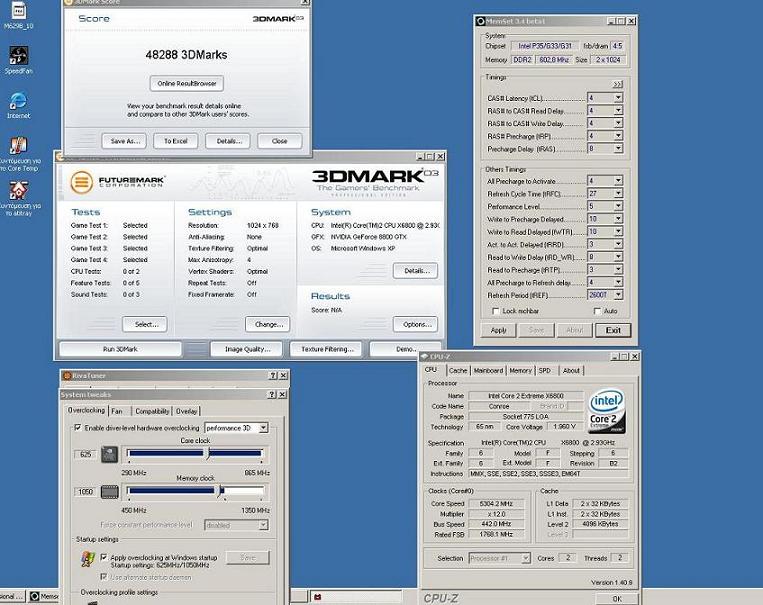Open the Refresh Cycle Time (tRFC) dropdown
Image resolution: width=763 pixels, height=605 pixels.
click(618, 193)
